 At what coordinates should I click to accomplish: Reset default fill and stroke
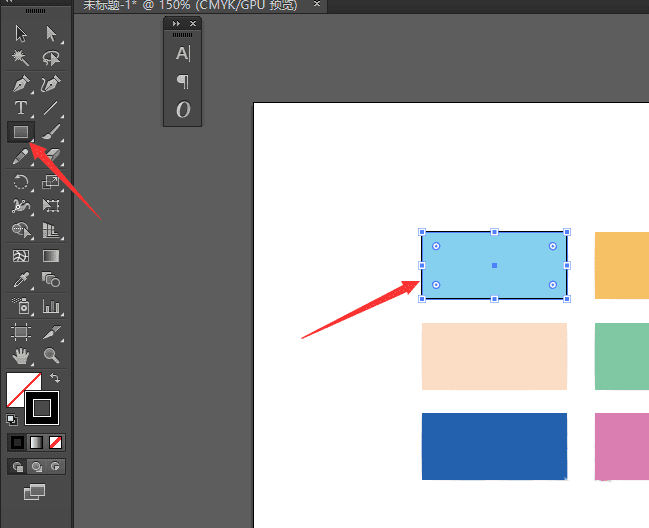(12, 420)
